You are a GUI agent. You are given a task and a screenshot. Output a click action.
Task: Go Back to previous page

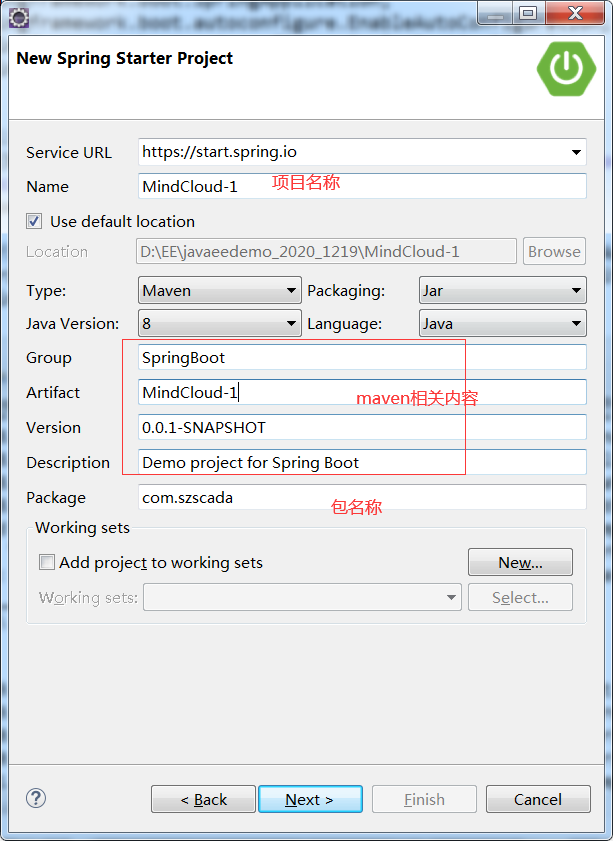[203, 799]
